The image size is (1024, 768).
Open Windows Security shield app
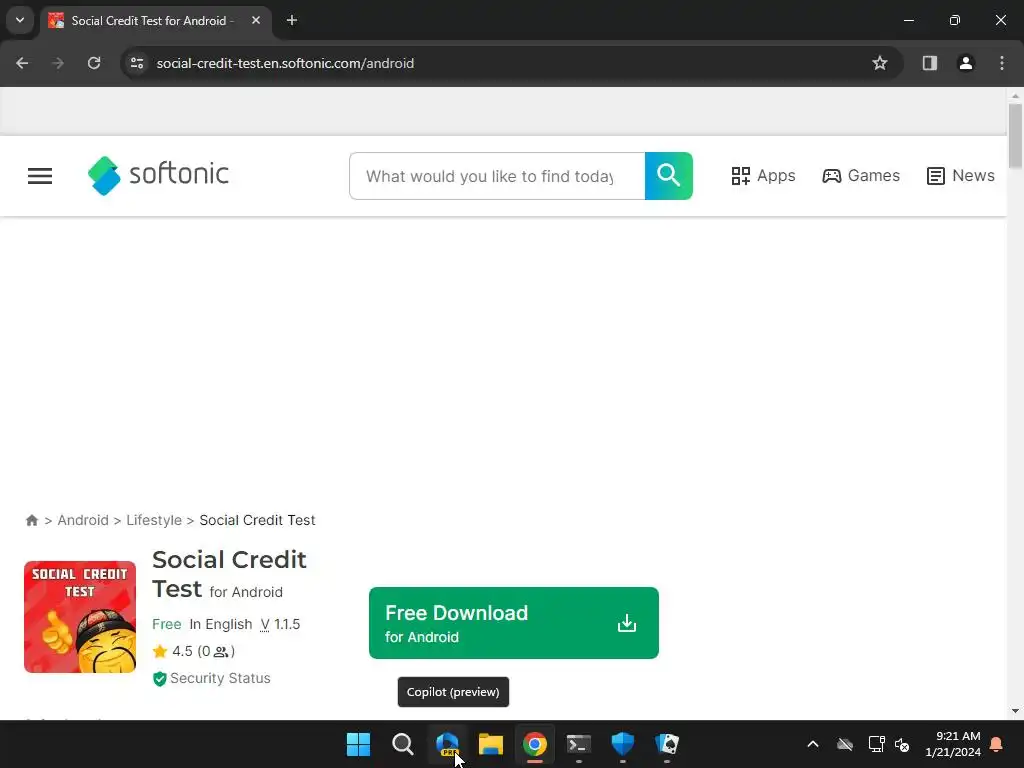point(623,744)
